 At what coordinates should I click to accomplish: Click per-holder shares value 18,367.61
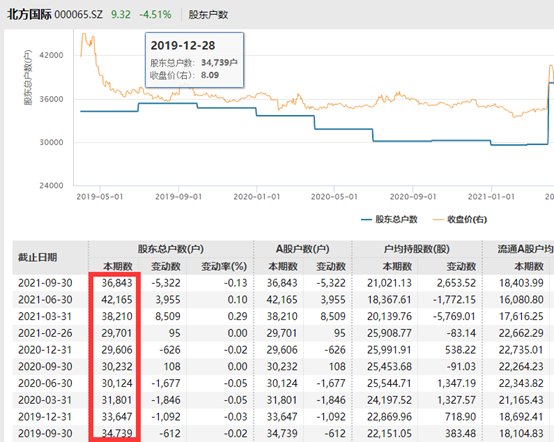point(389,299)
